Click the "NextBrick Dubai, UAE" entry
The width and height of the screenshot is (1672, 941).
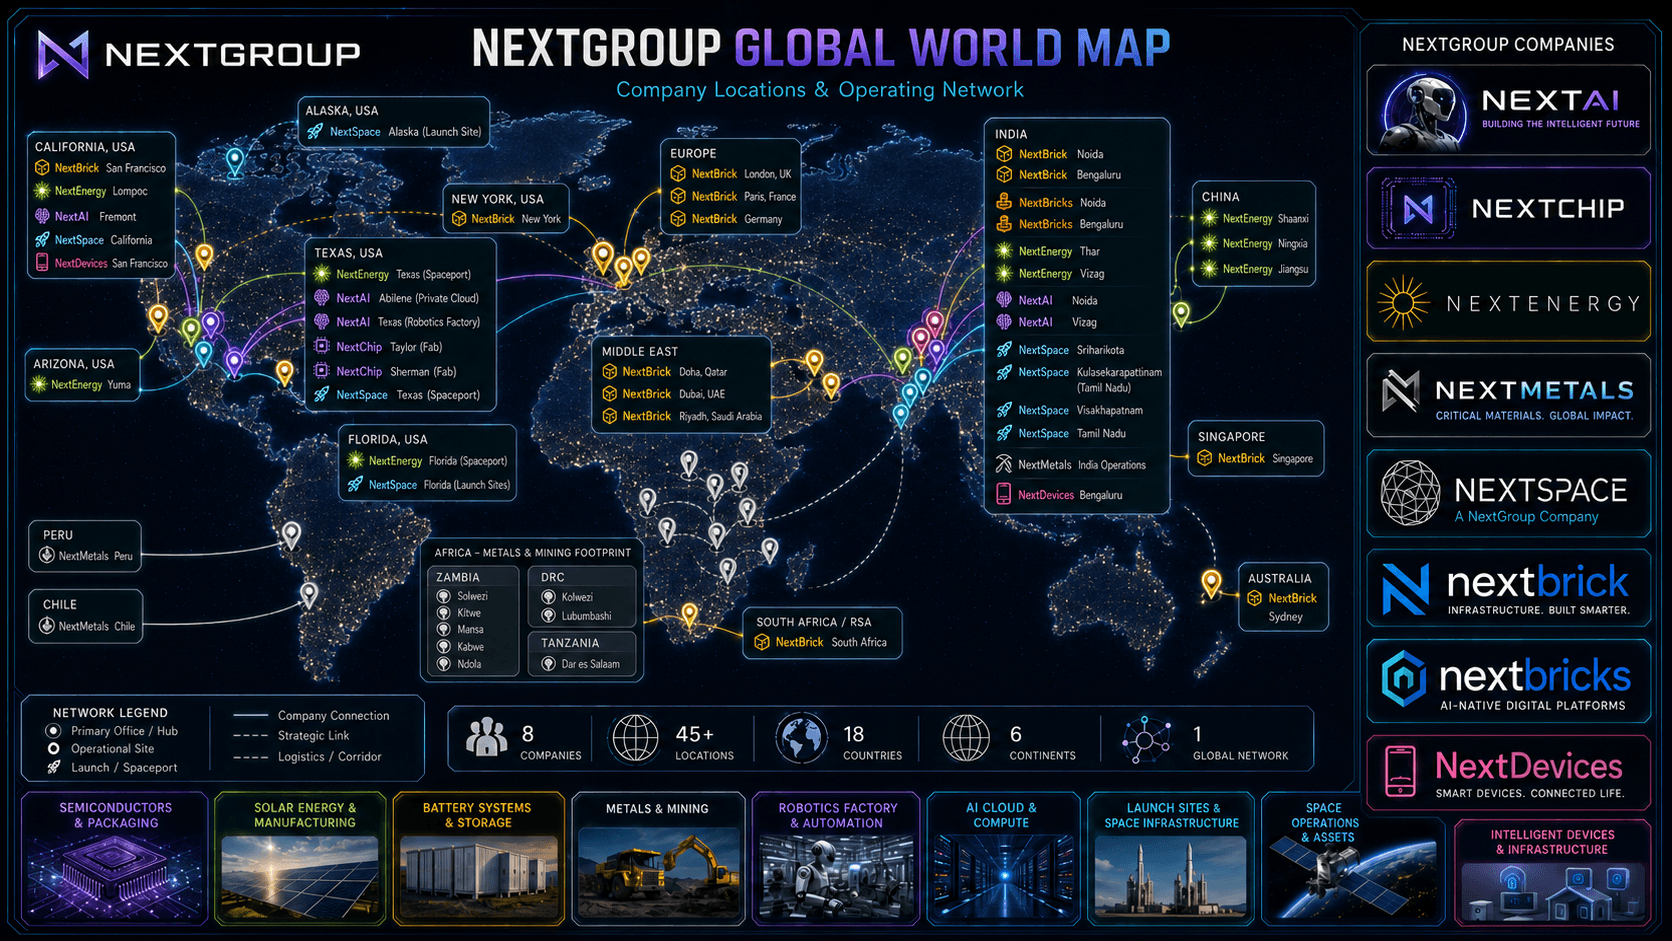[664, 394]
